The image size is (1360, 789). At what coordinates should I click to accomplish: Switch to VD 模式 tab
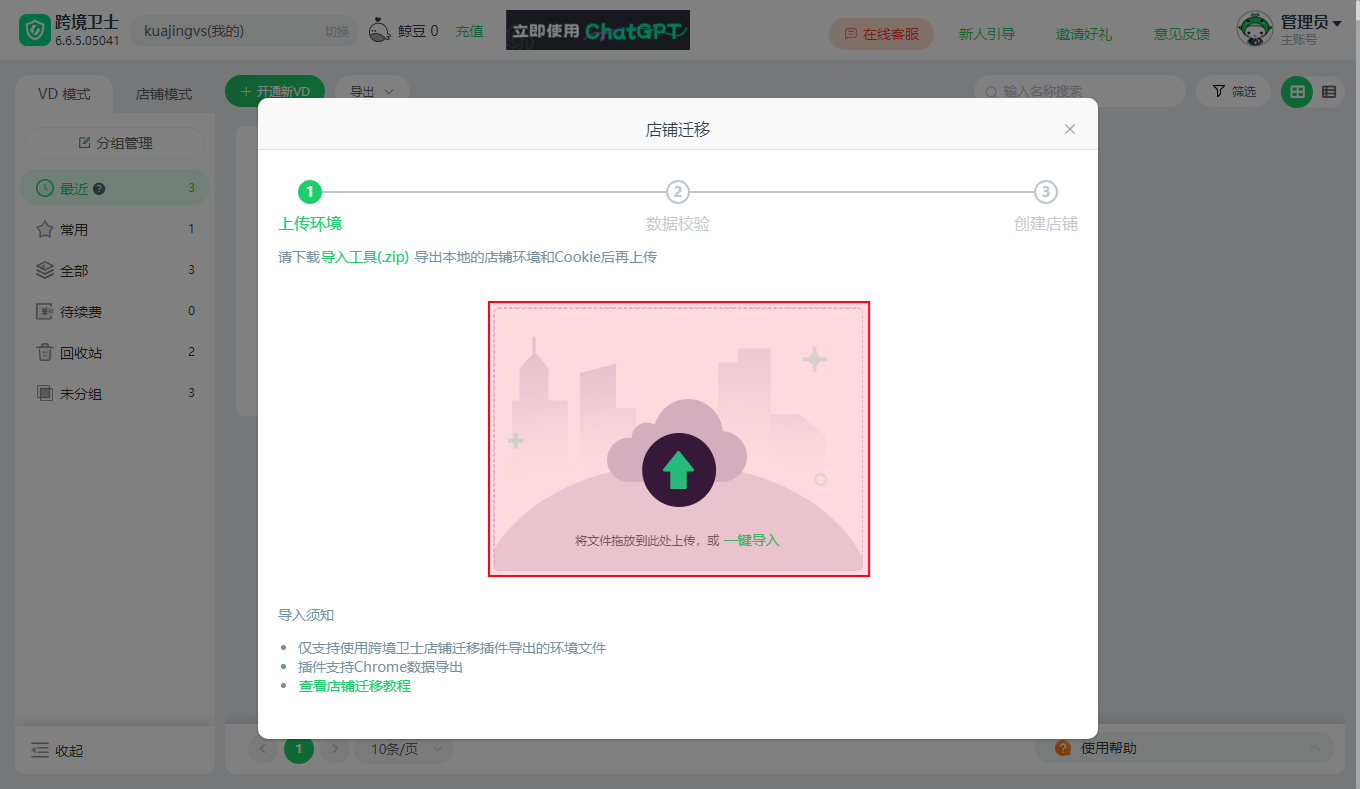click(64, 94)
